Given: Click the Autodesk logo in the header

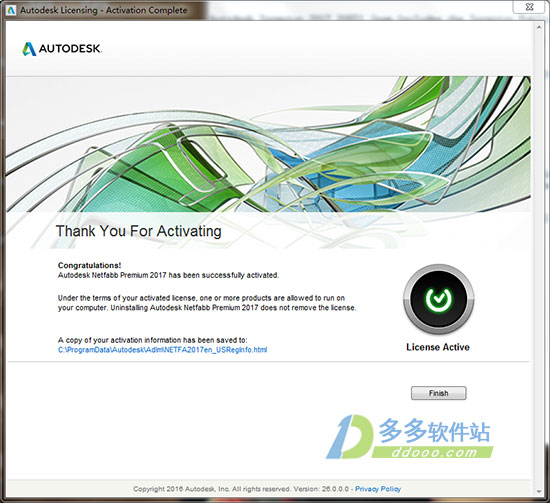Looking at the screenshot, I should (62, 49).
